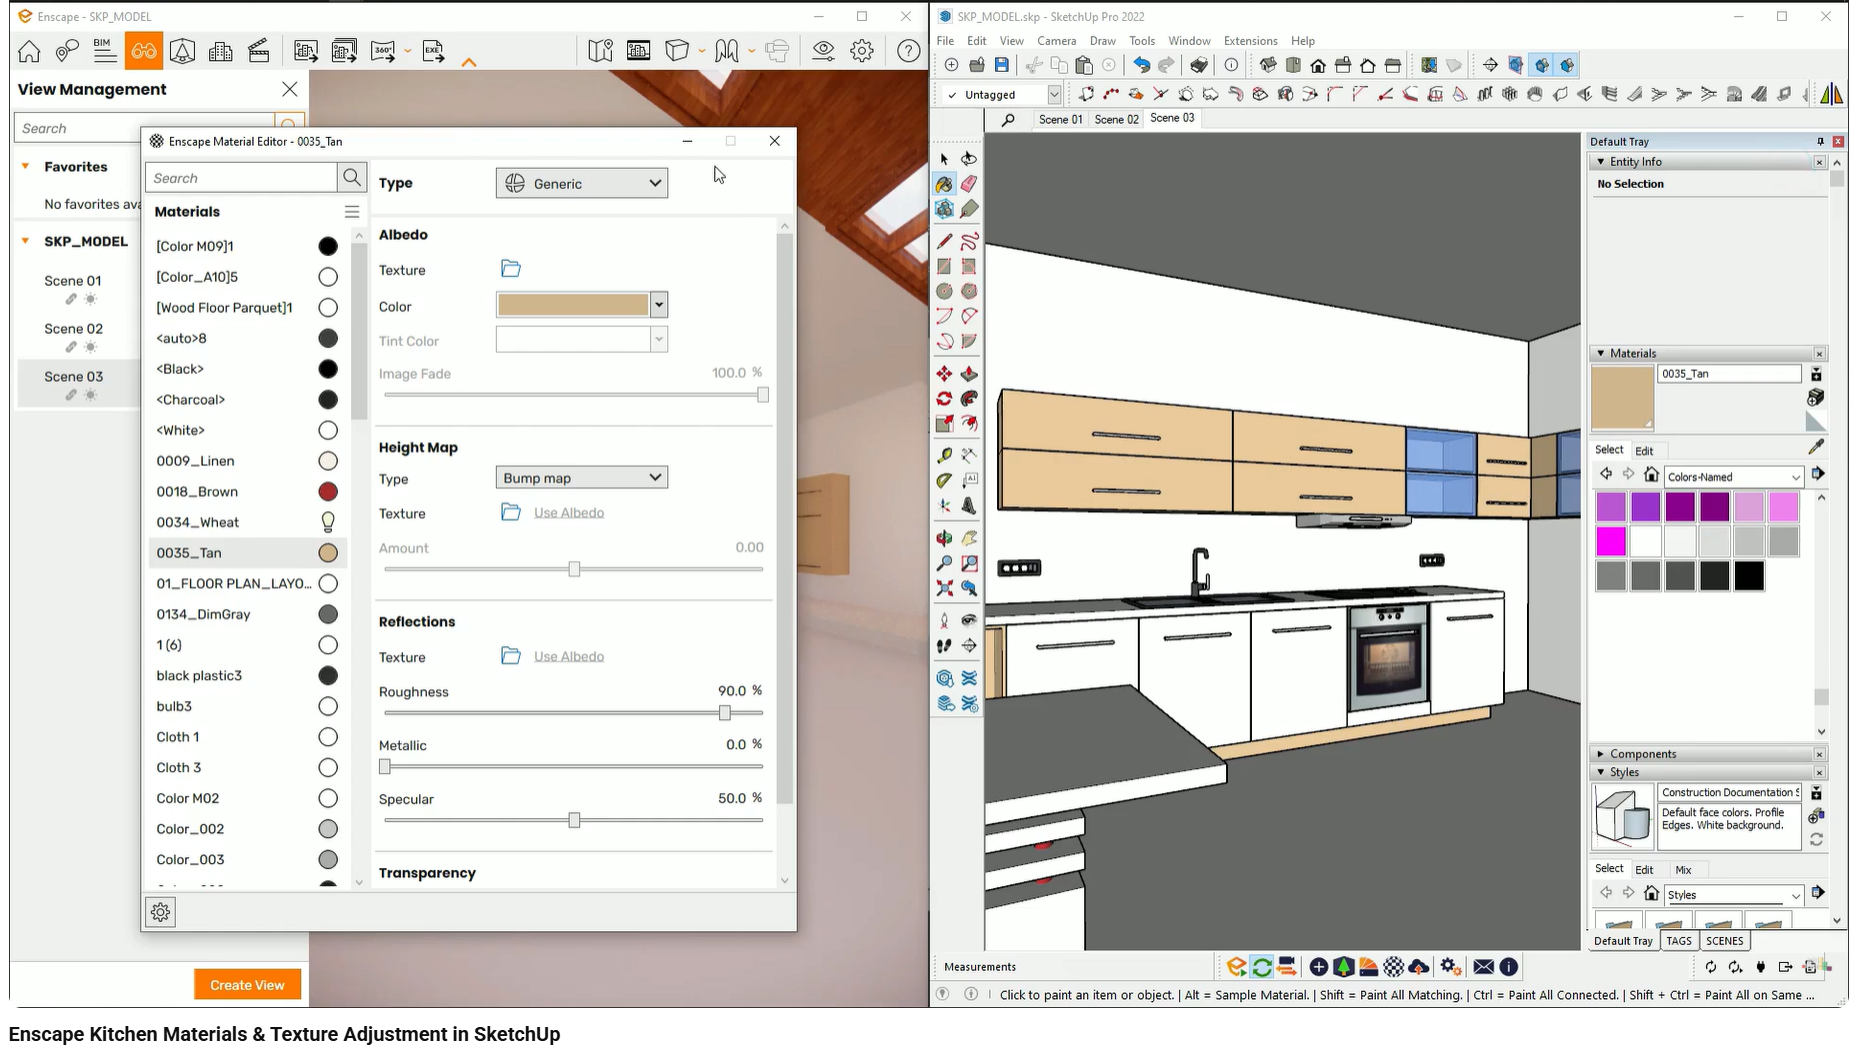Select the Zoom tool in SketchUp's toolbar
The image size is (1851, 1050).
[x=944, y=563]
